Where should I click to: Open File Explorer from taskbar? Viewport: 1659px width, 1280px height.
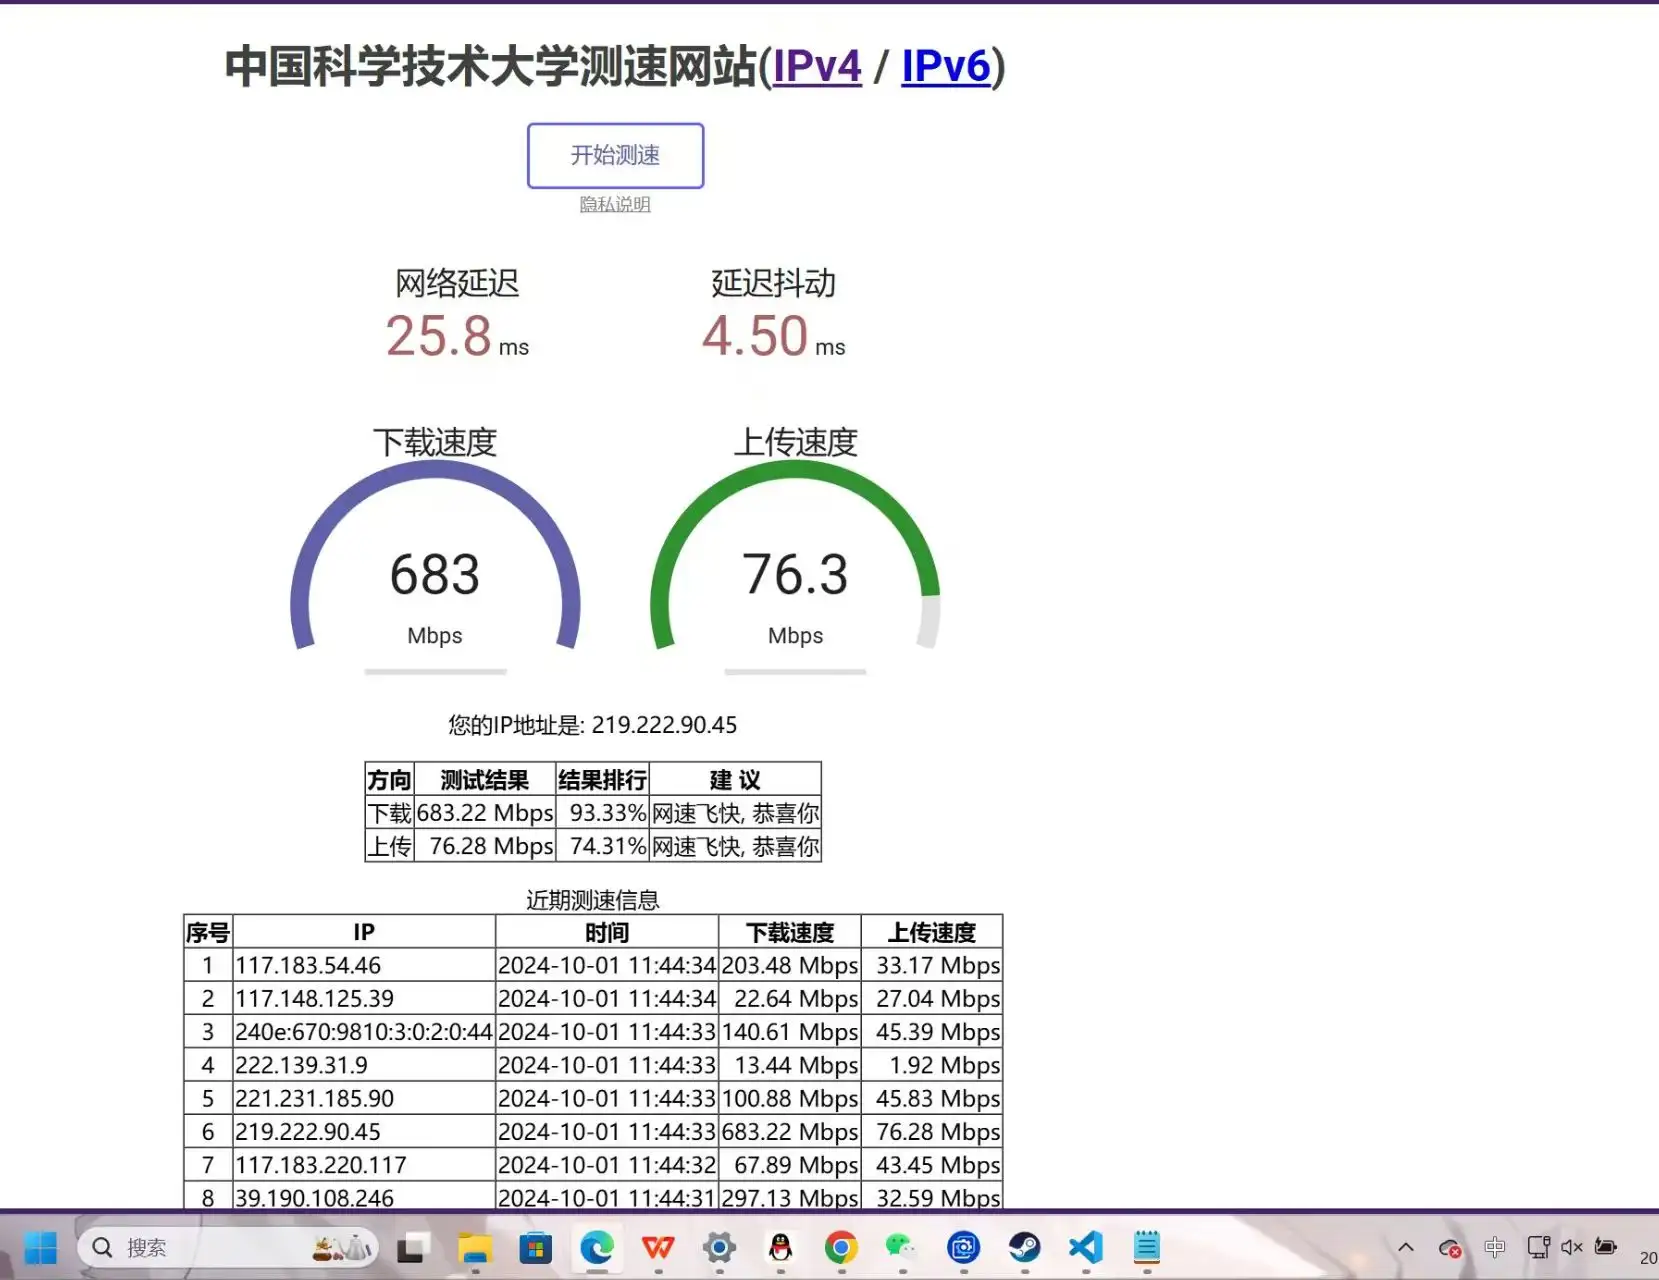click(475, 1248)
